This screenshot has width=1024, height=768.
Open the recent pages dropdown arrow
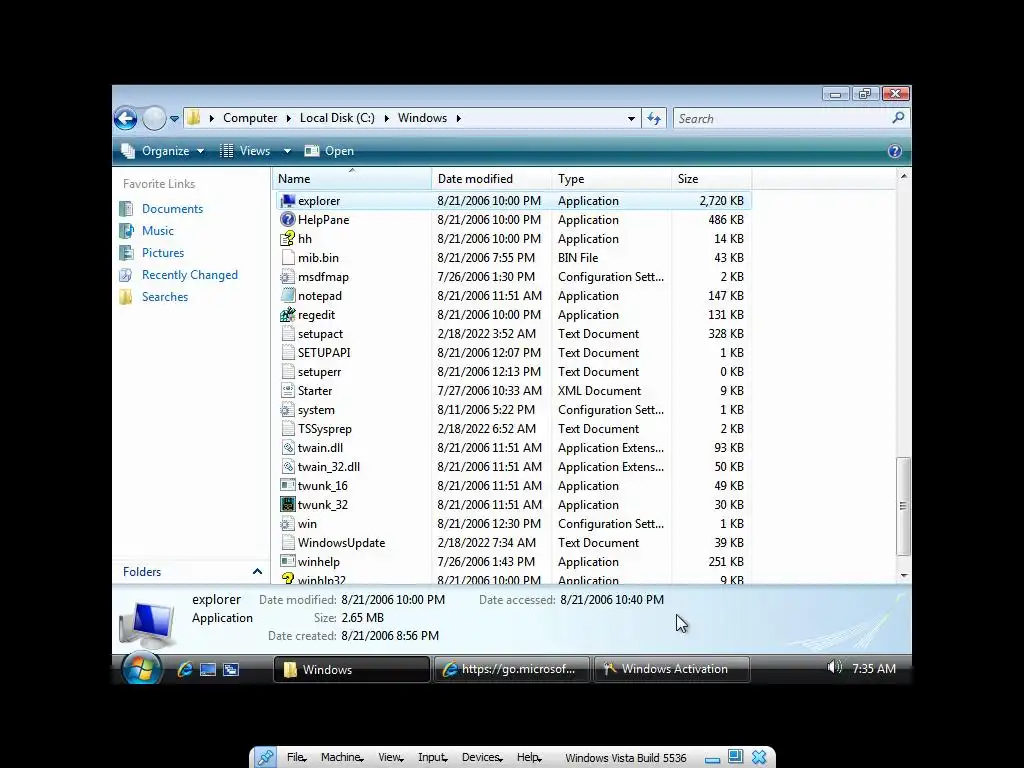click(174, 119)
